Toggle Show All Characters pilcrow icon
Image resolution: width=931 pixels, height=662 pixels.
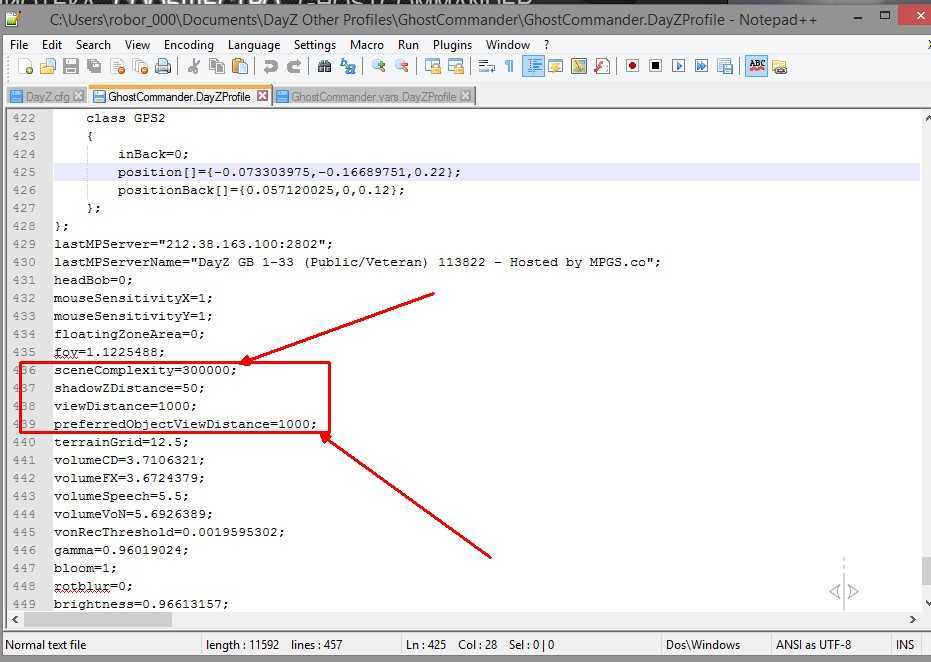509,67
